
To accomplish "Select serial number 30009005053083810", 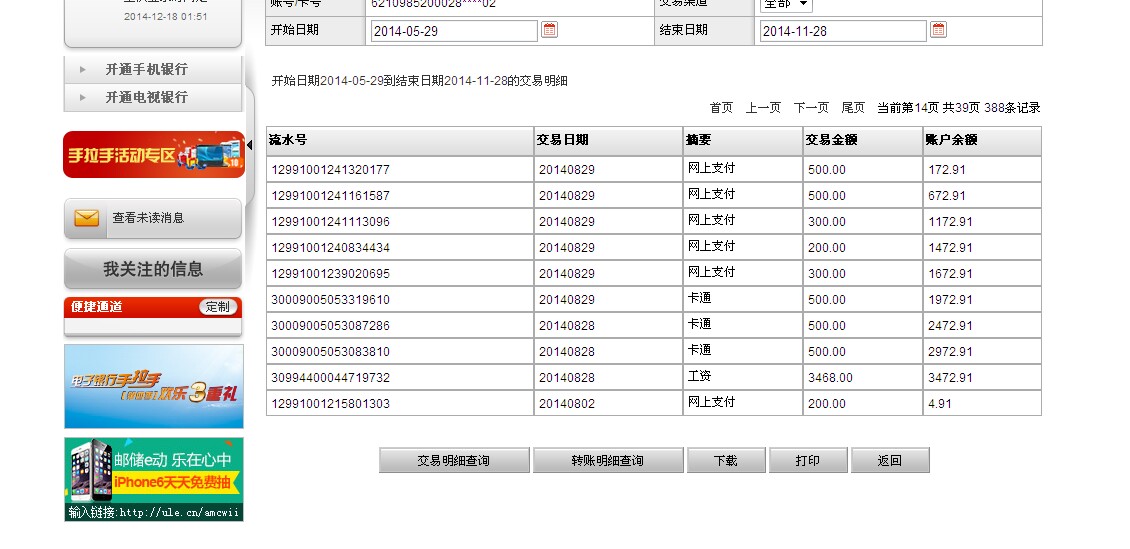I will tap(331, 352).
